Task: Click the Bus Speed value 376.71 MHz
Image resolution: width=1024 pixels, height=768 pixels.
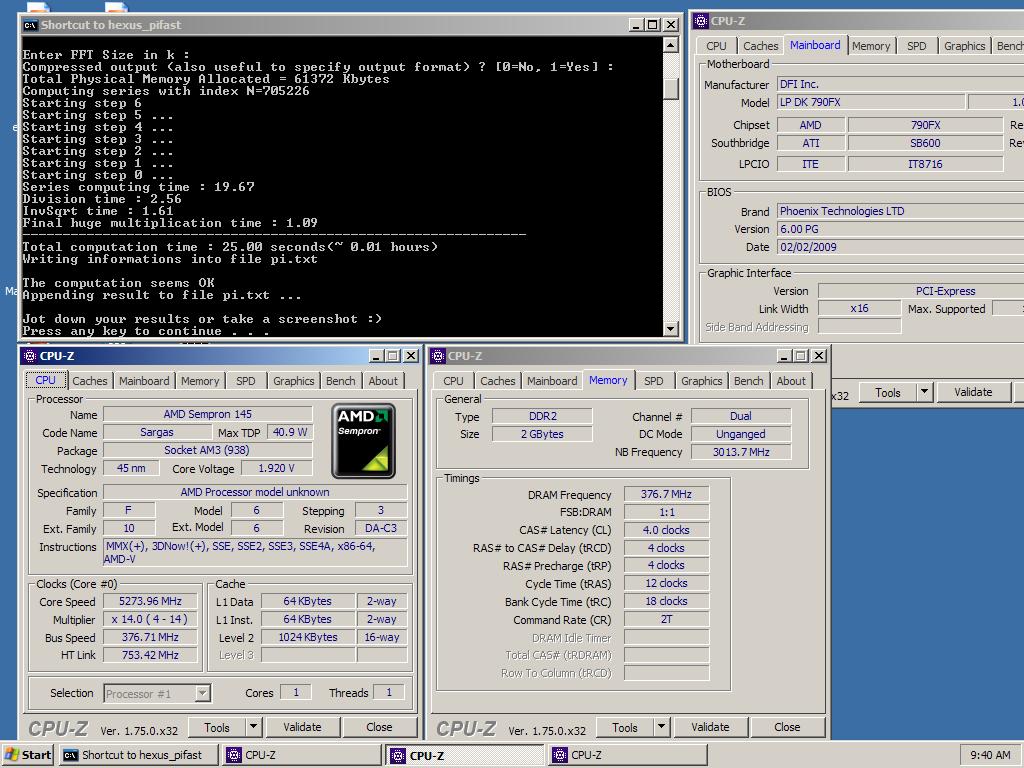Action: coord(150,637)
